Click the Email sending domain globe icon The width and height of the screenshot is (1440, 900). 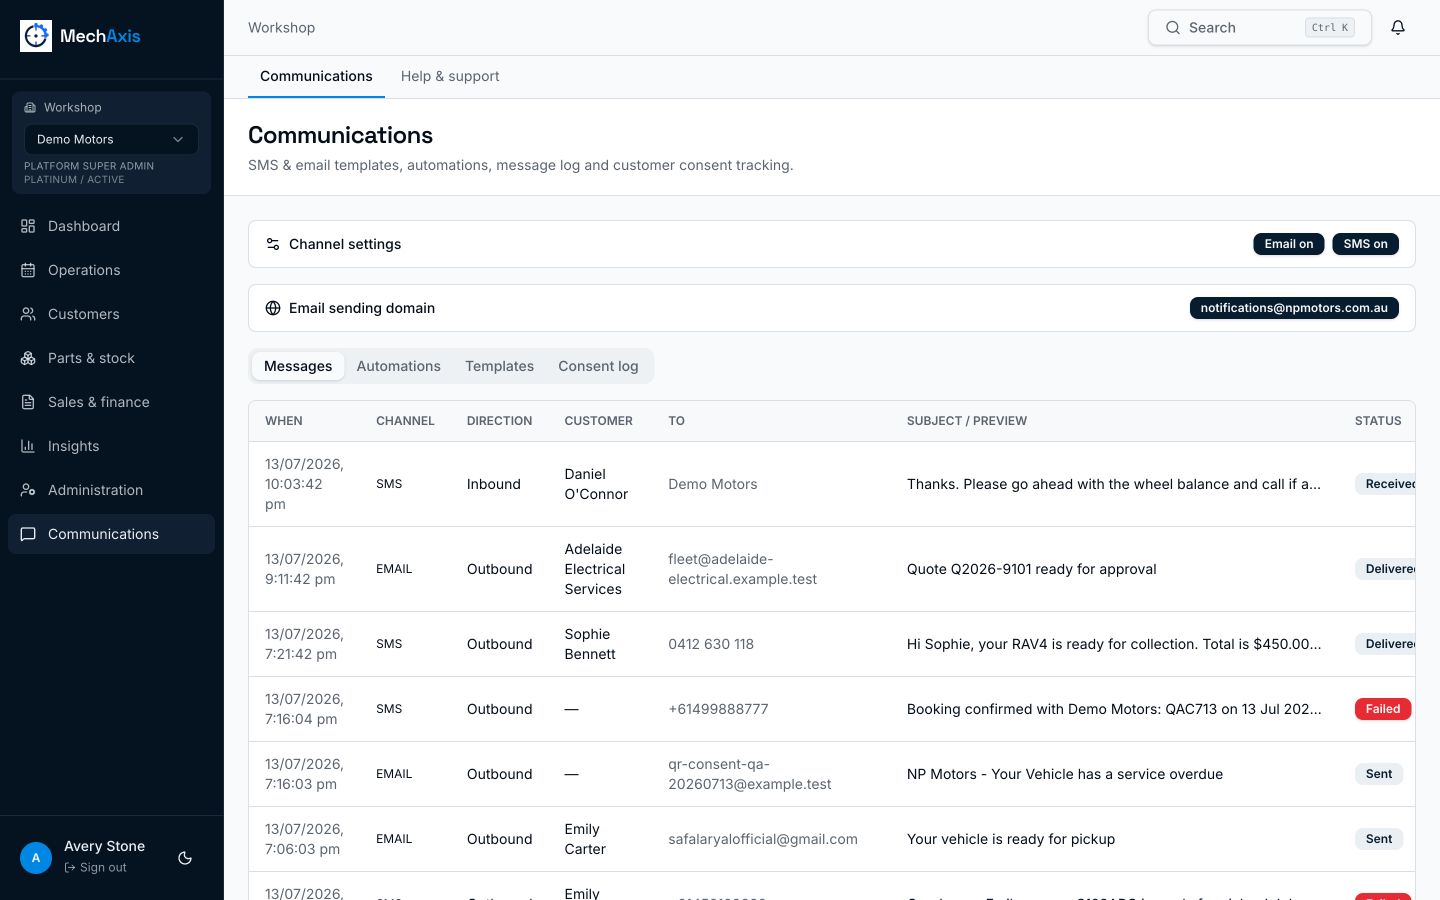(273, 308)
